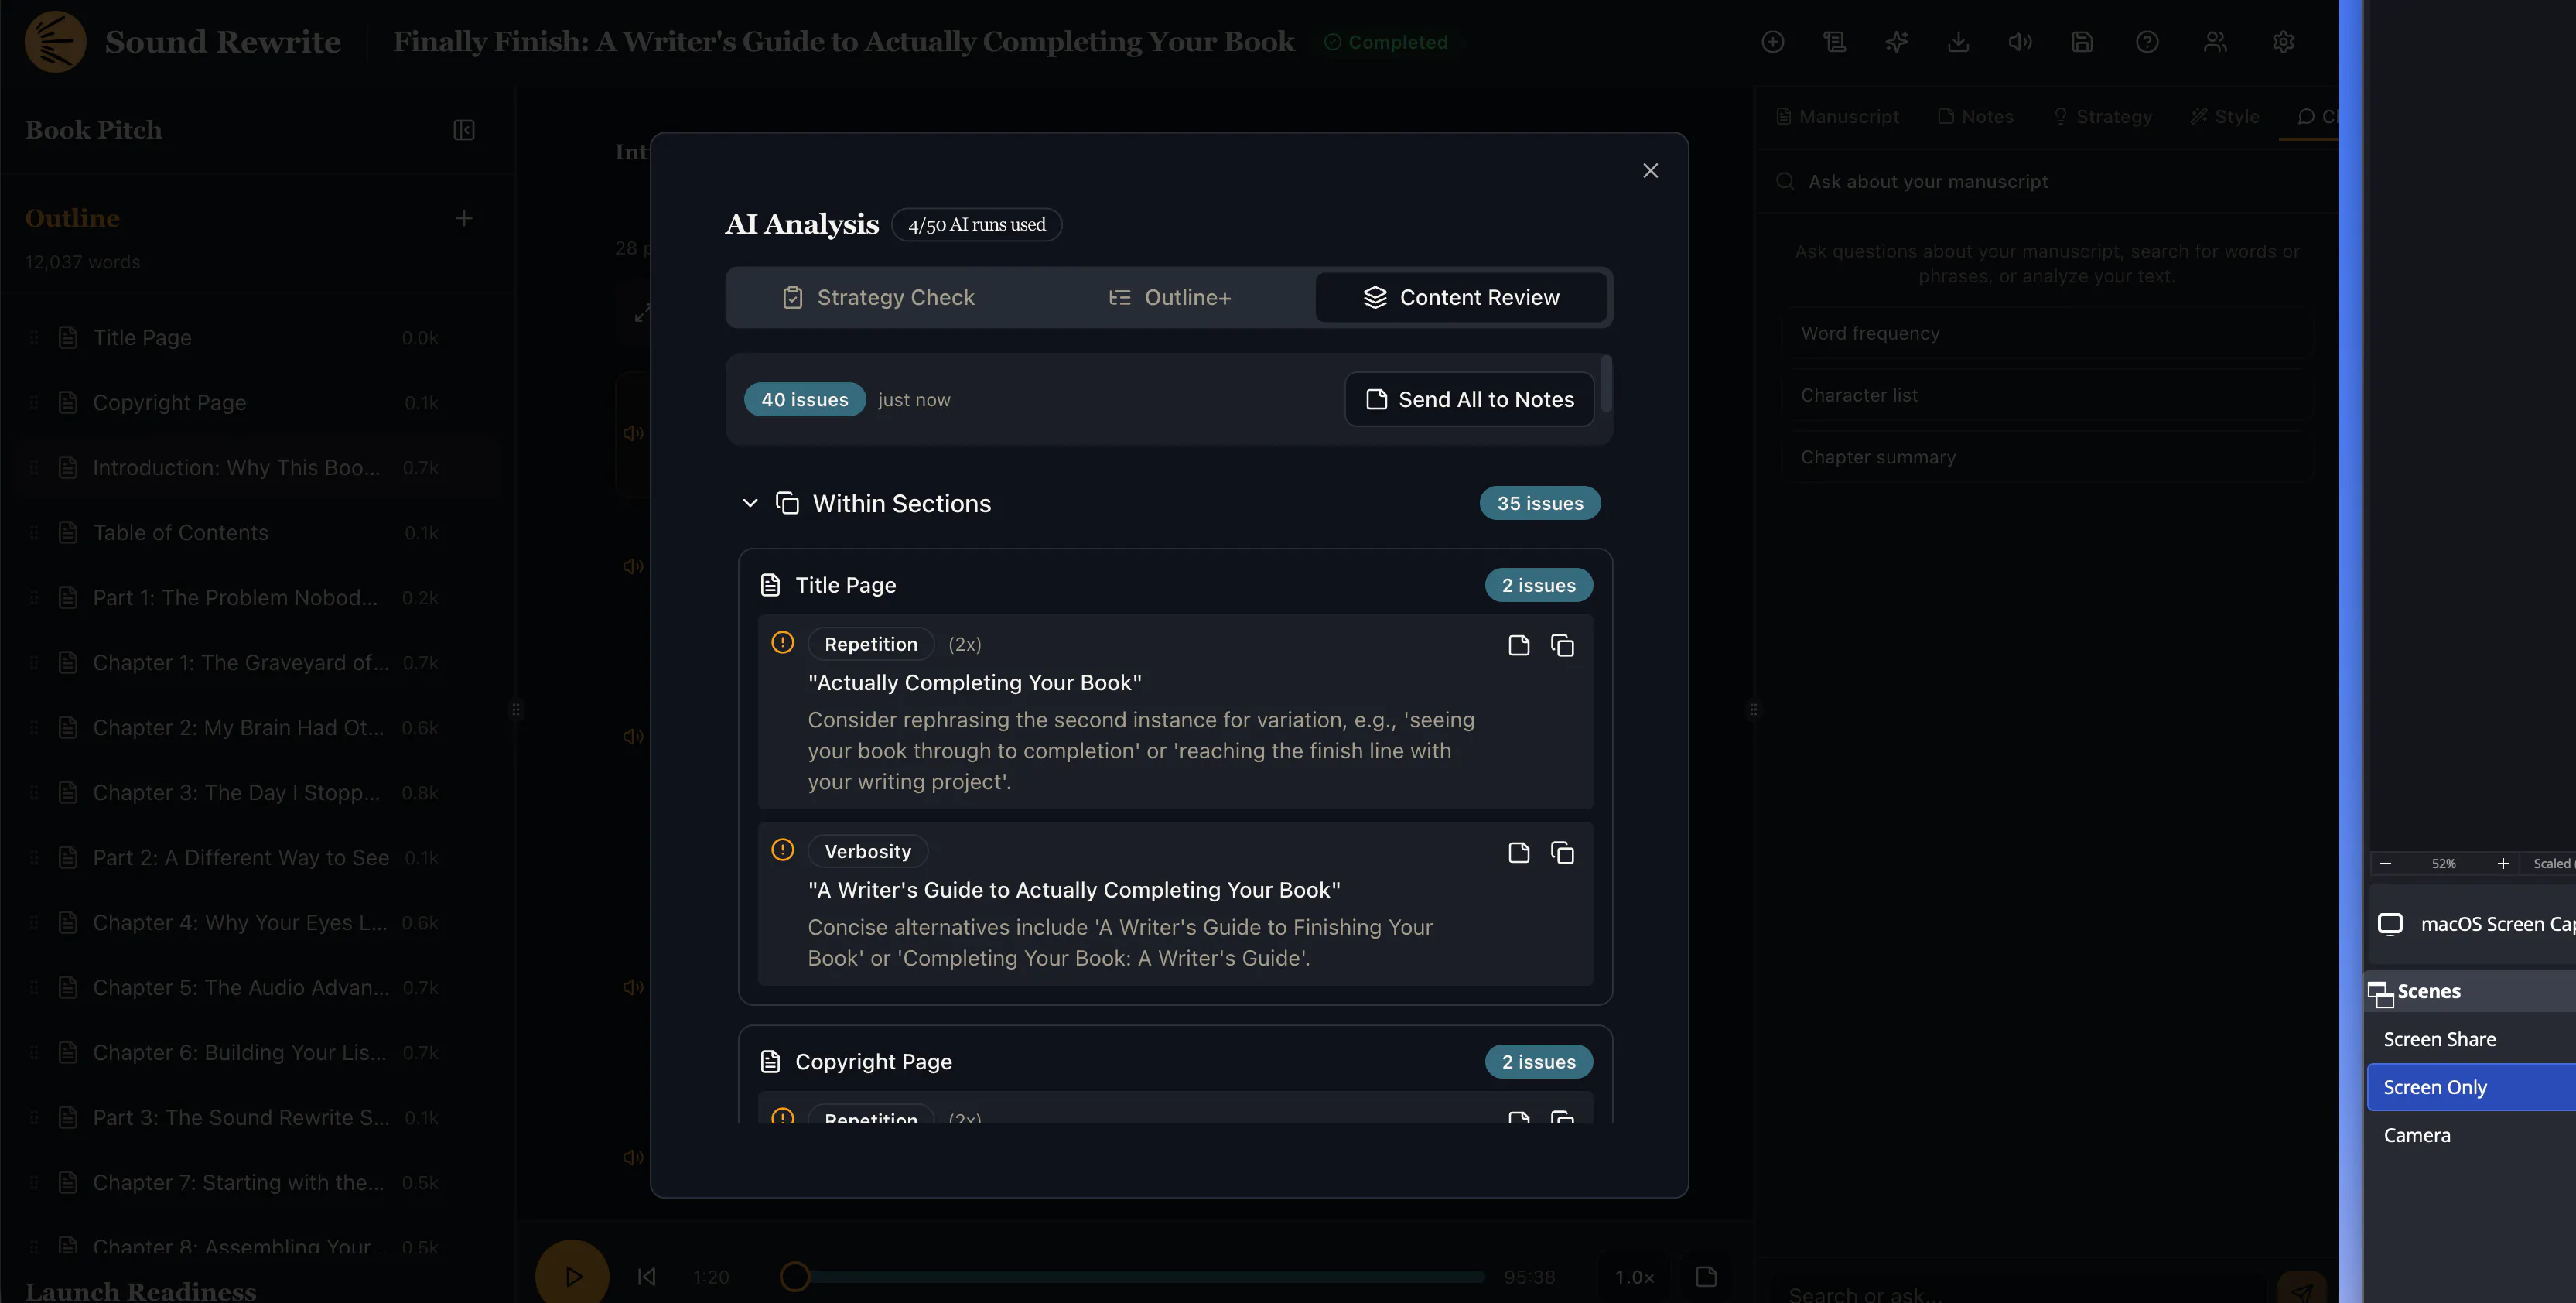2576x1303 pixels.
Task: Click the Title Page section header
Action: pyautogui.click(x=1175, y=585)
